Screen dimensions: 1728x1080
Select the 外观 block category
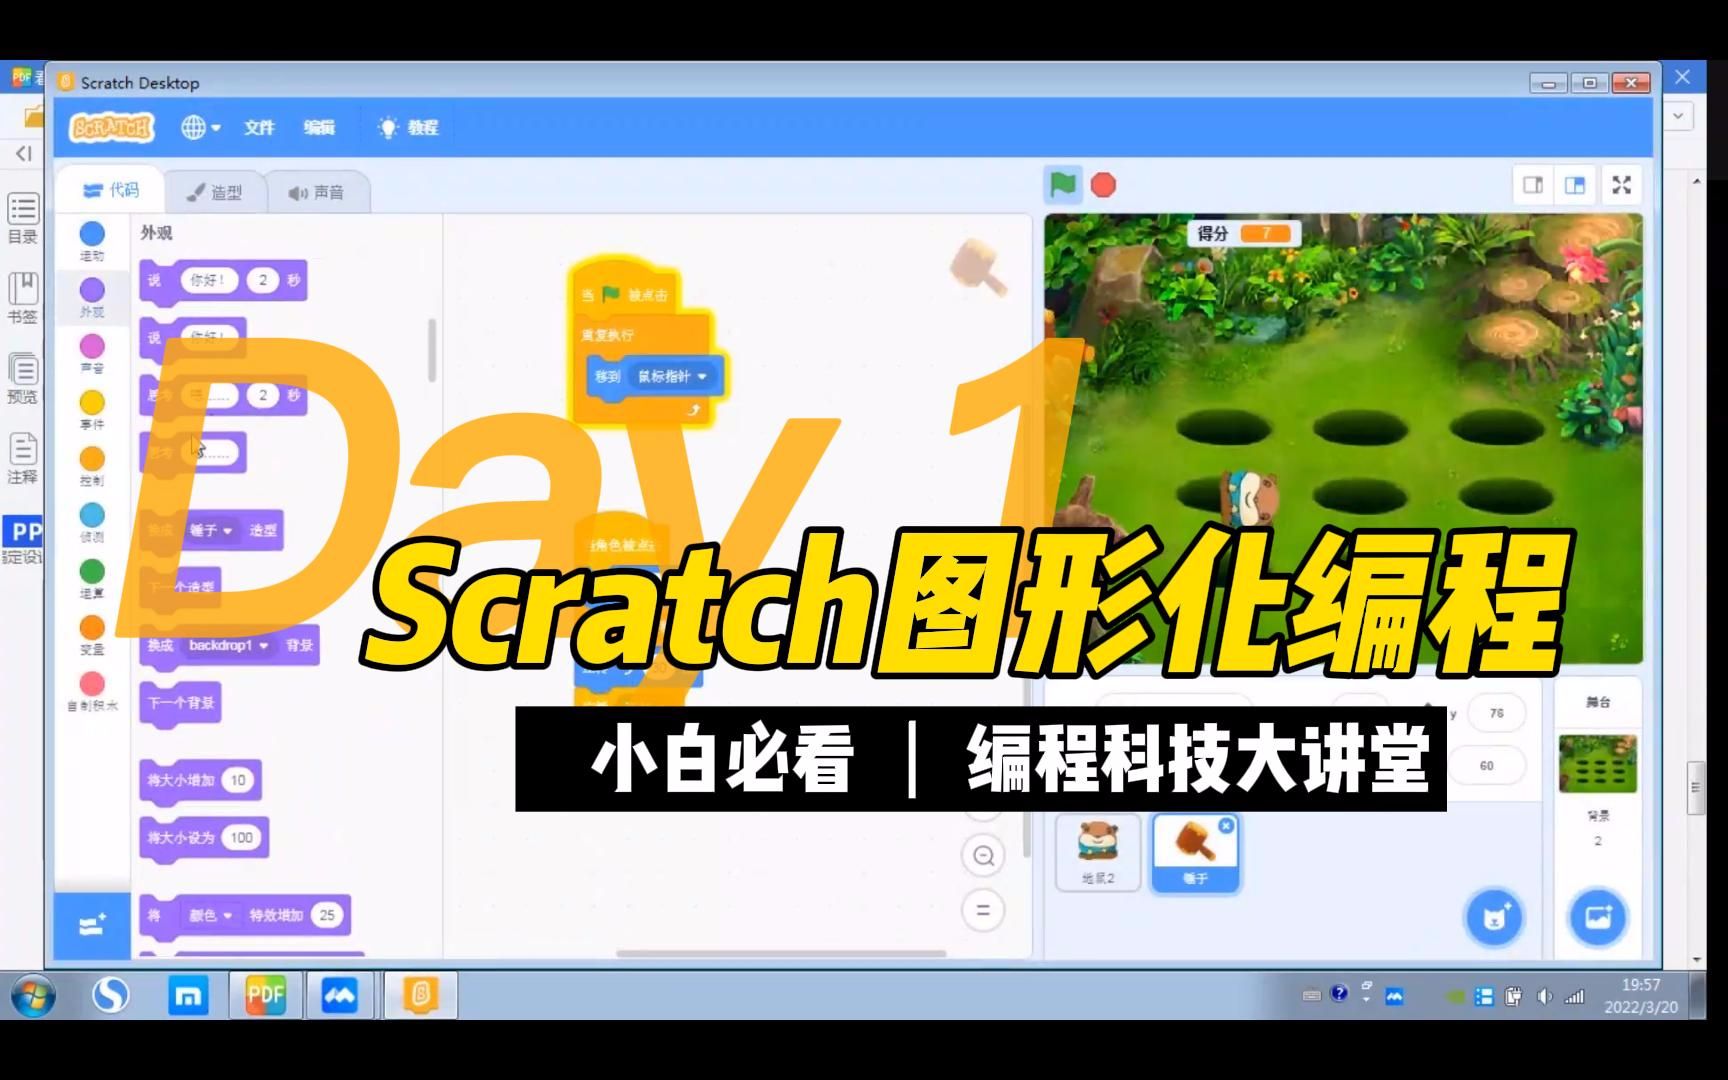point(92,297)
